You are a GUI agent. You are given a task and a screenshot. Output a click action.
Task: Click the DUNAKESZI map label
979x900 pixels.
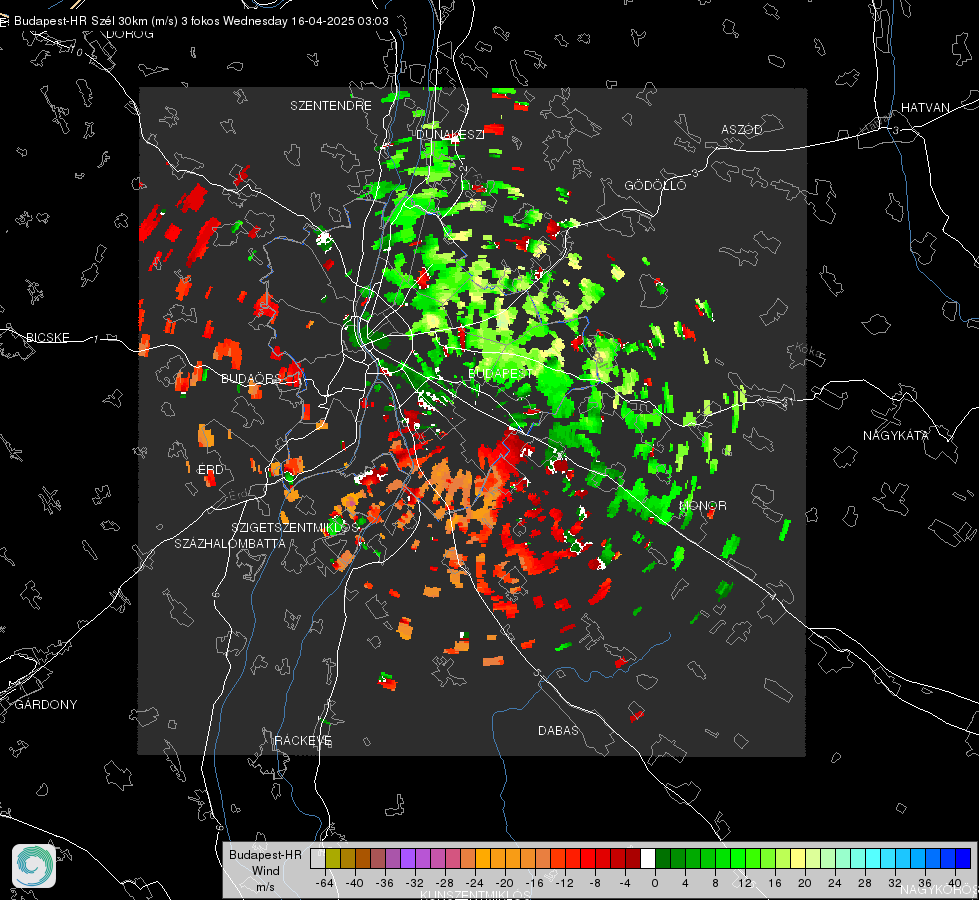pyautogui.click(x=450, y=134)
